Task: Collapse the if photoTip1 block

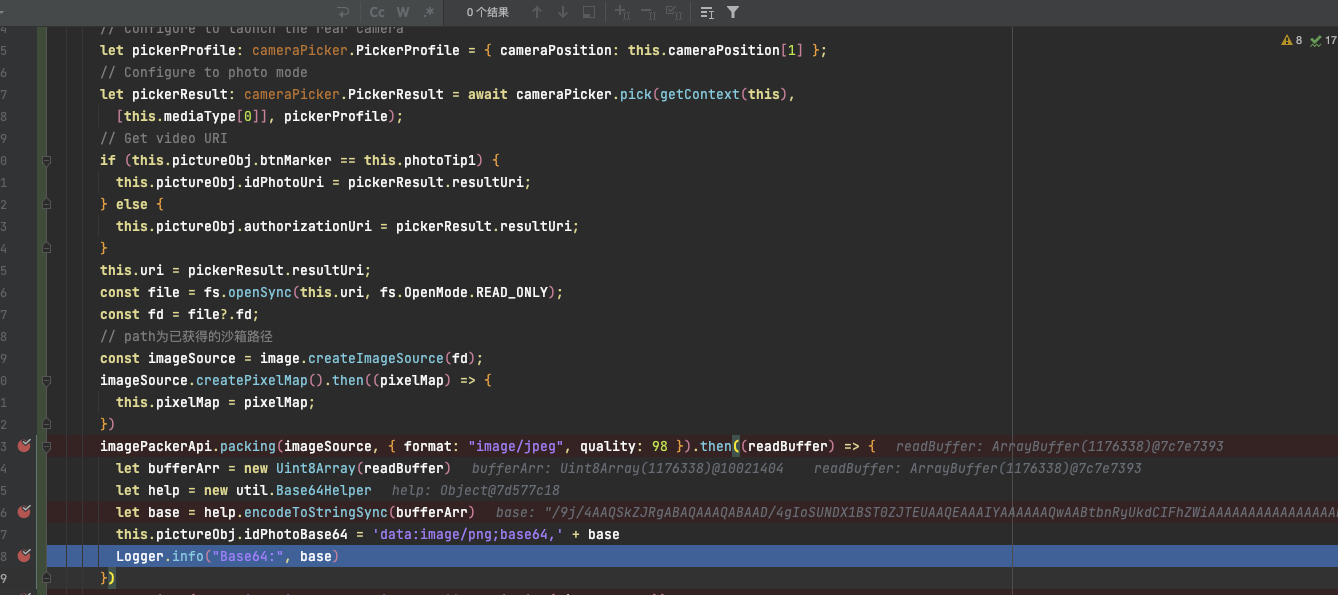Action: (46, 160)
